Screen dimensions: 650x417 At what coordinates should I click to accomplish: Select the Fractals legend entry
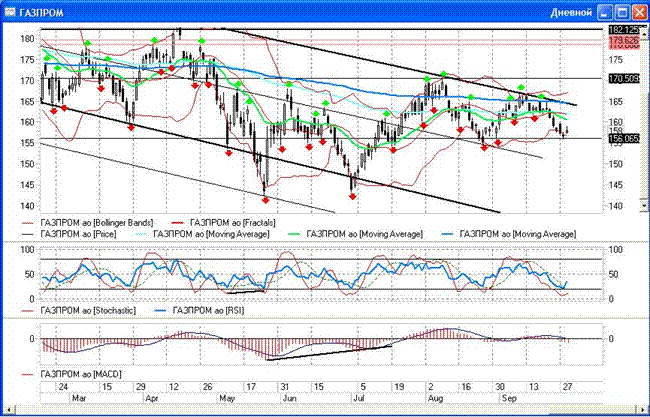[224, 223]
